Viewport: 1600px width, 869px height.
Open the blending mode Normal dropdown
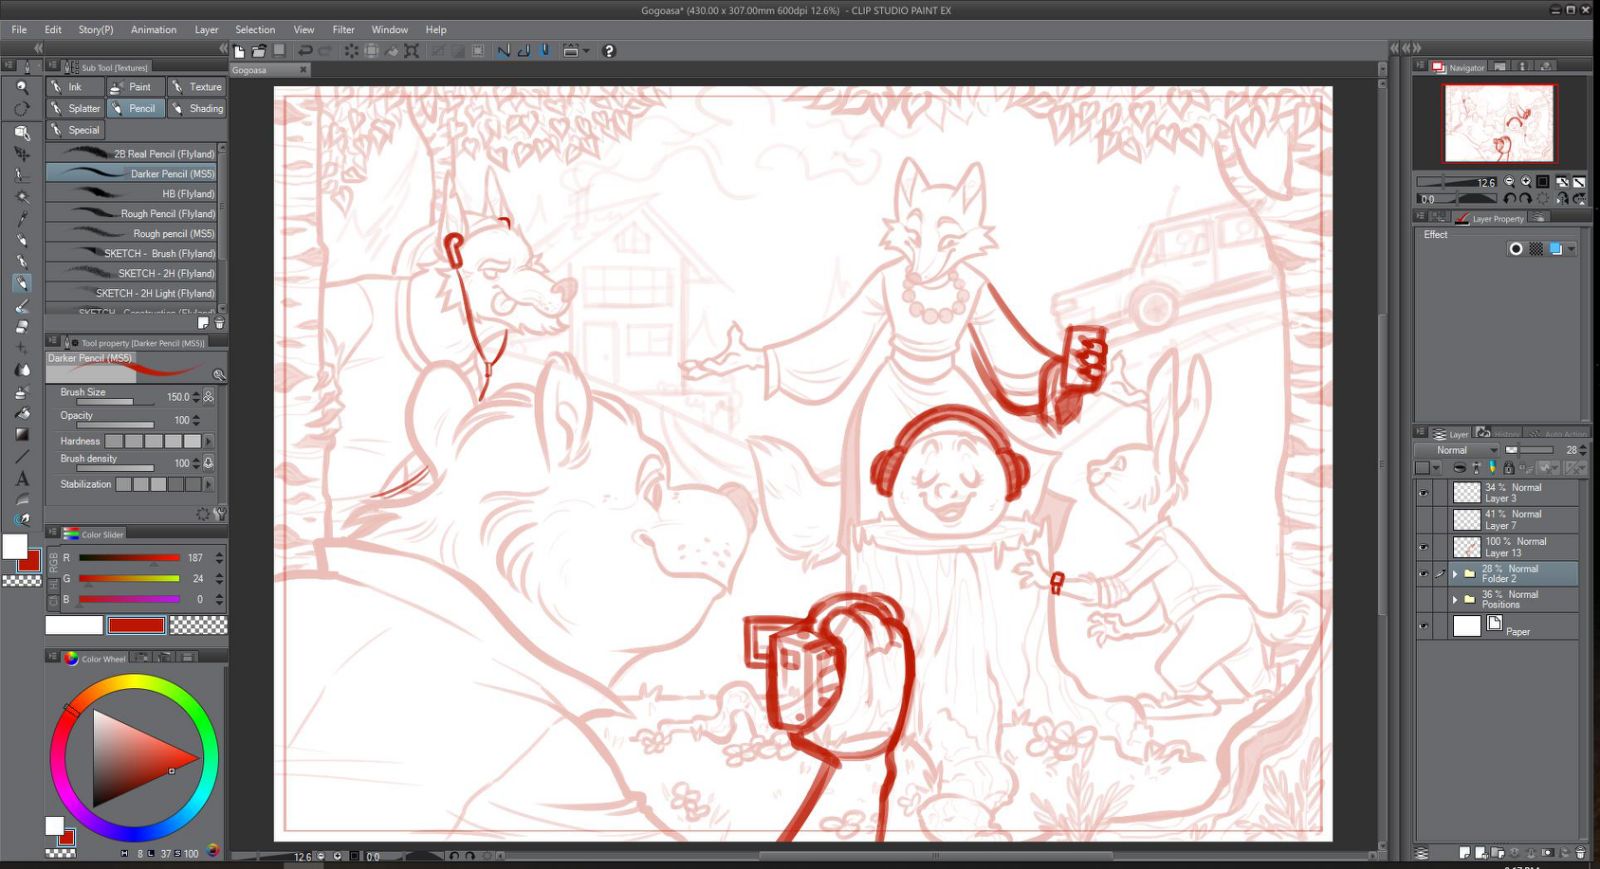click(1456, 450)
